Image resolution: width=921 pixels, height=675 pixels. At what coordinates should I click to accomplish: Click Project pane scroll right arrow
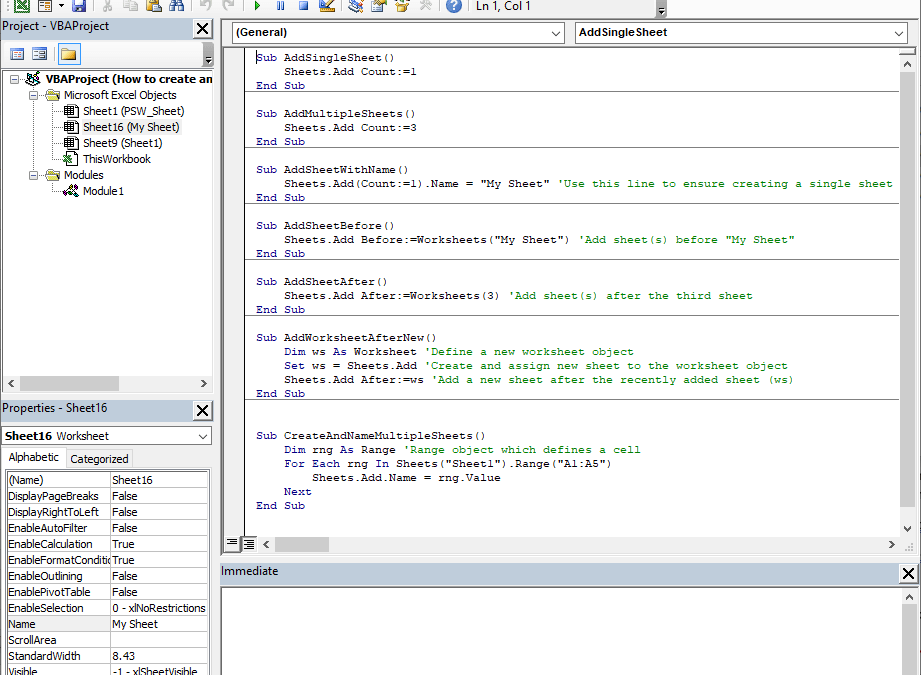pos(203,383)
